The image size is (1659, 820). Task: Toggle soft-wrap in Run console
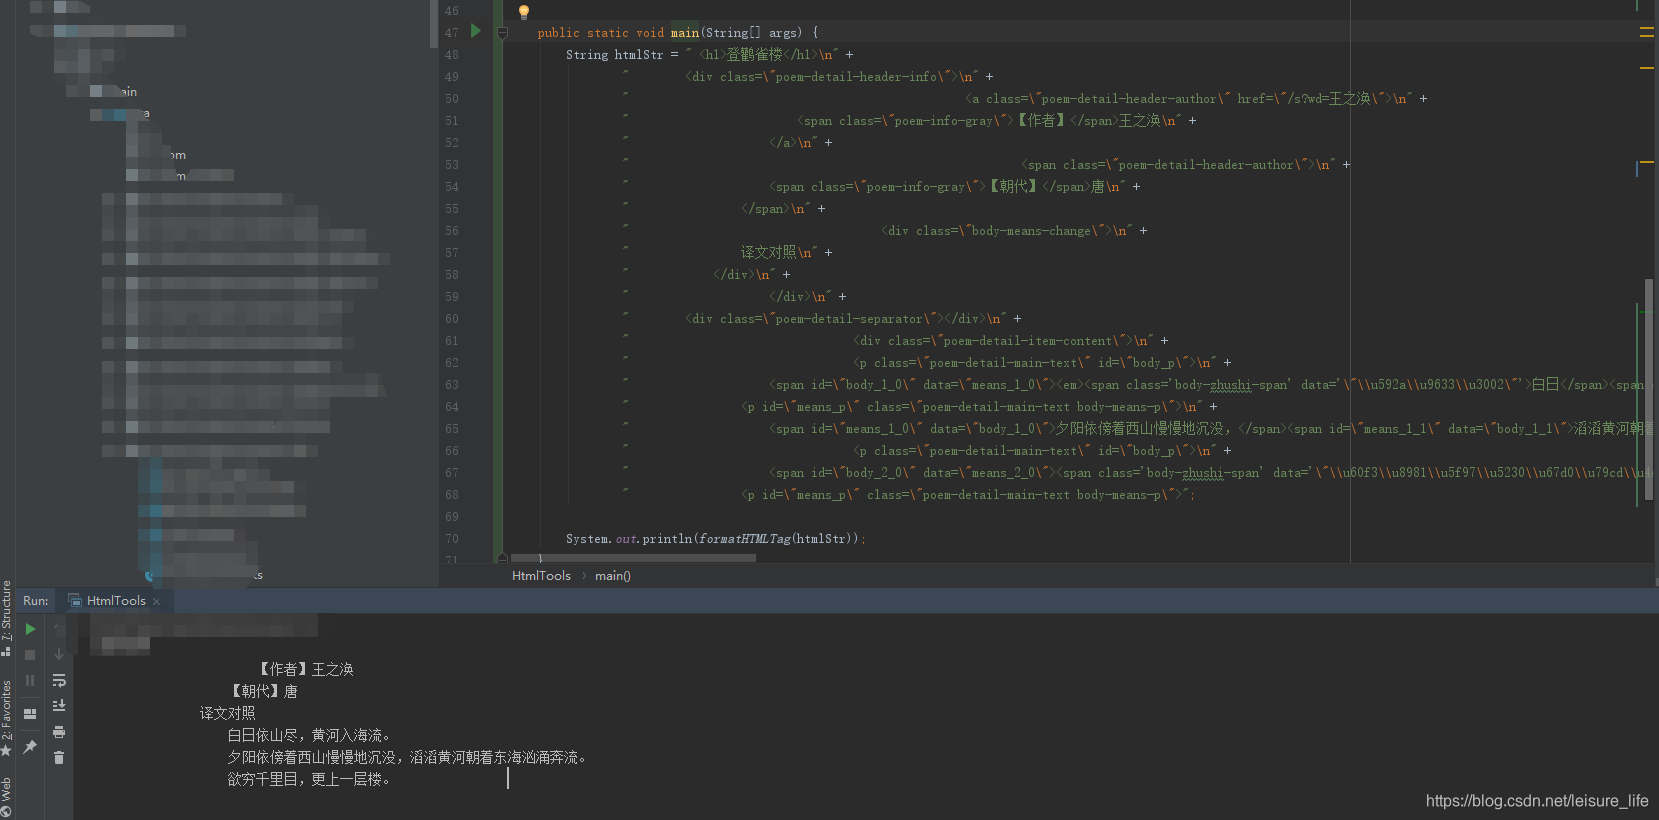pyautogui.click(x=59, y=680)
